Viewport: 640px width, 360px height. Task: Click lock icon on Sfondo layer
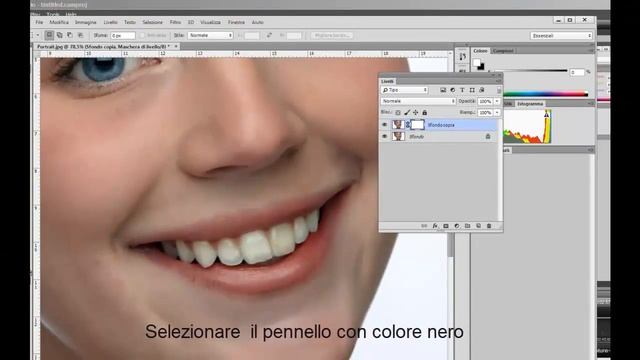(x=488, y=136)
